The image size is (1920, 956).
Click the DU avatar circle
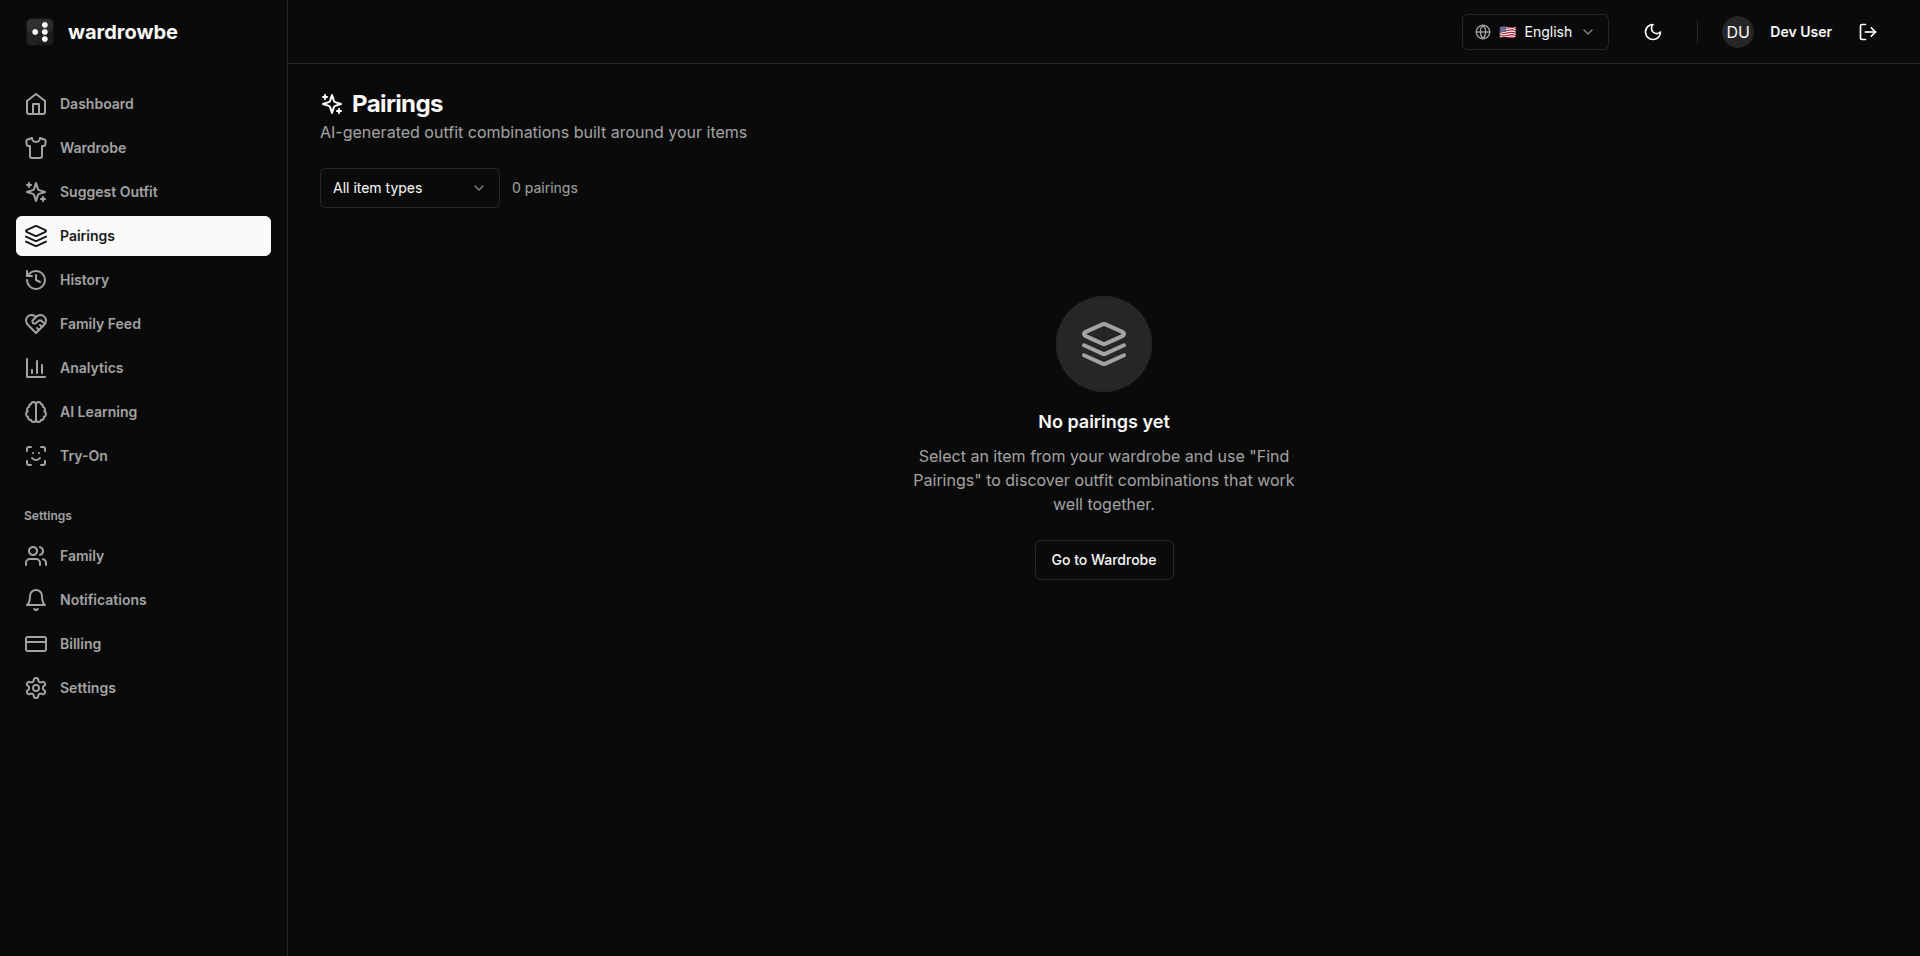pyautogui.click(x=1738, y=32)
